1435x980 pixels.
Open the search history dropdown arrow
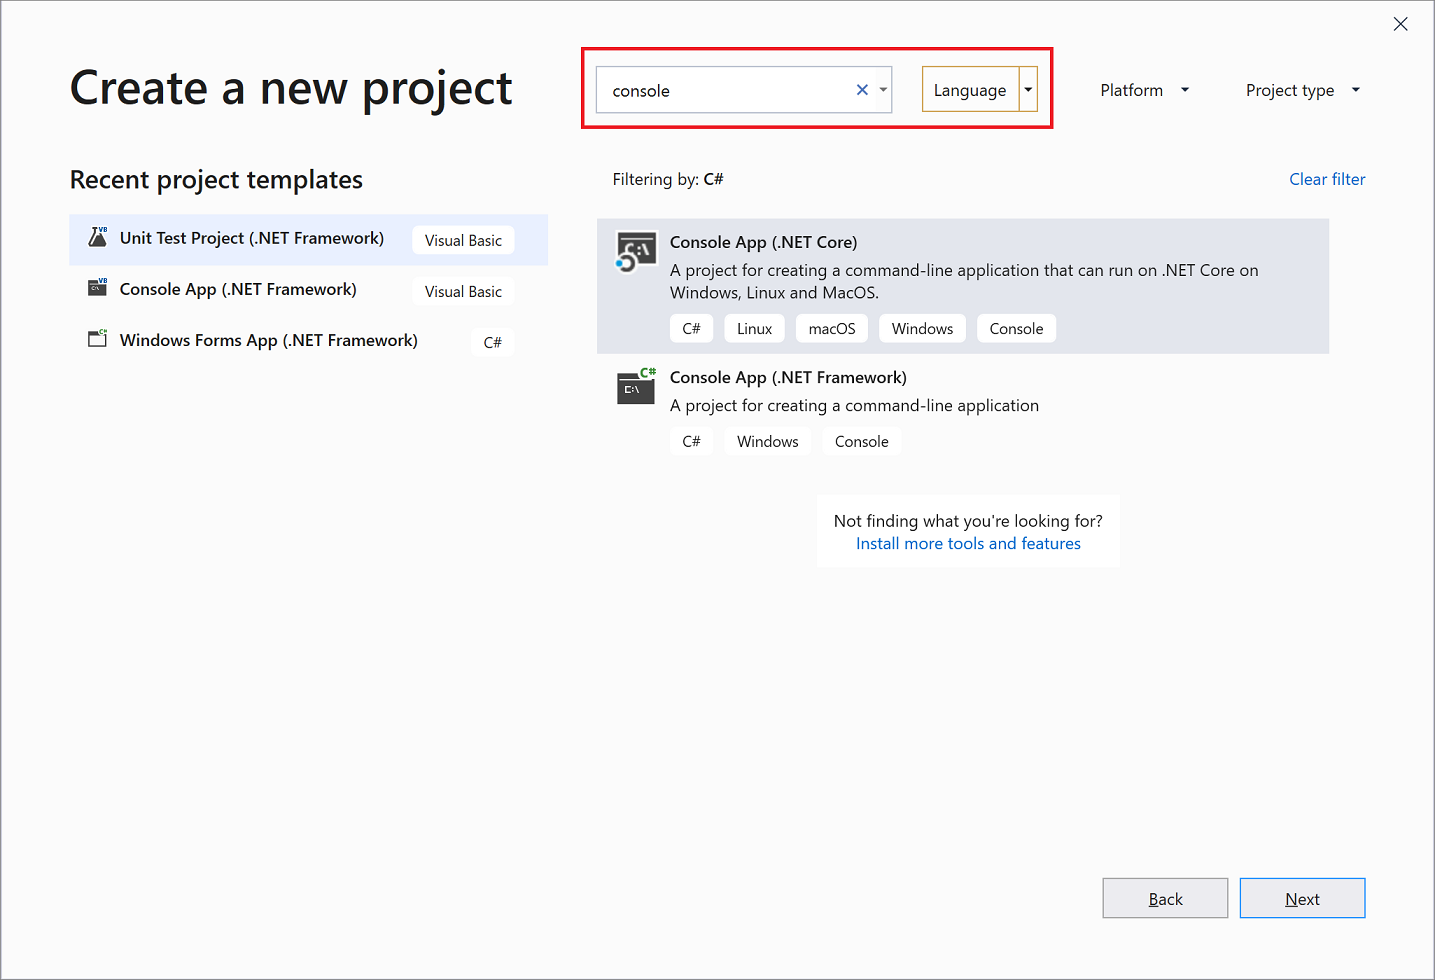883,90
